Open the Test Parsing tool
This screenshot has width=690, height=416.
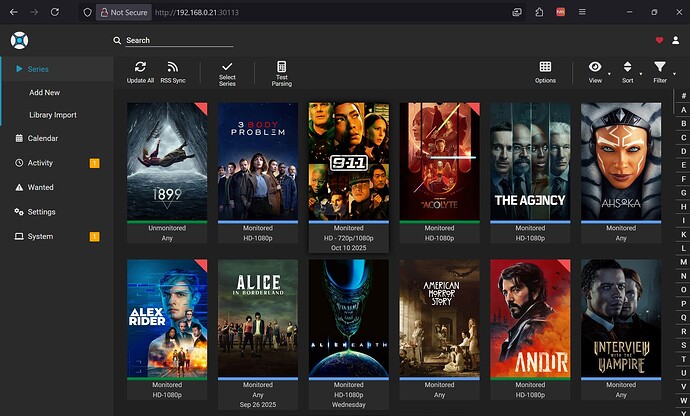coord(282,73)
